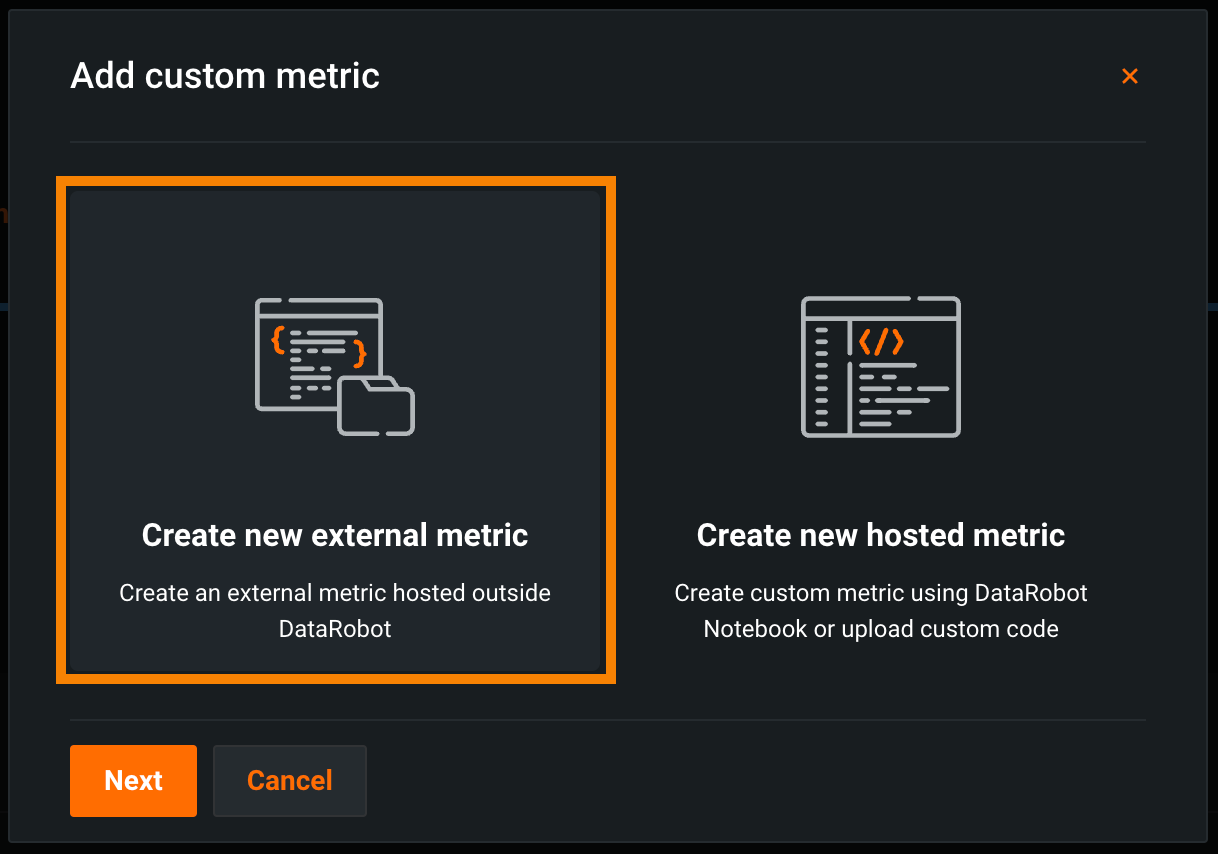
Task: Click the "Add custom metric" dialog title
Action: click(225, 76)
